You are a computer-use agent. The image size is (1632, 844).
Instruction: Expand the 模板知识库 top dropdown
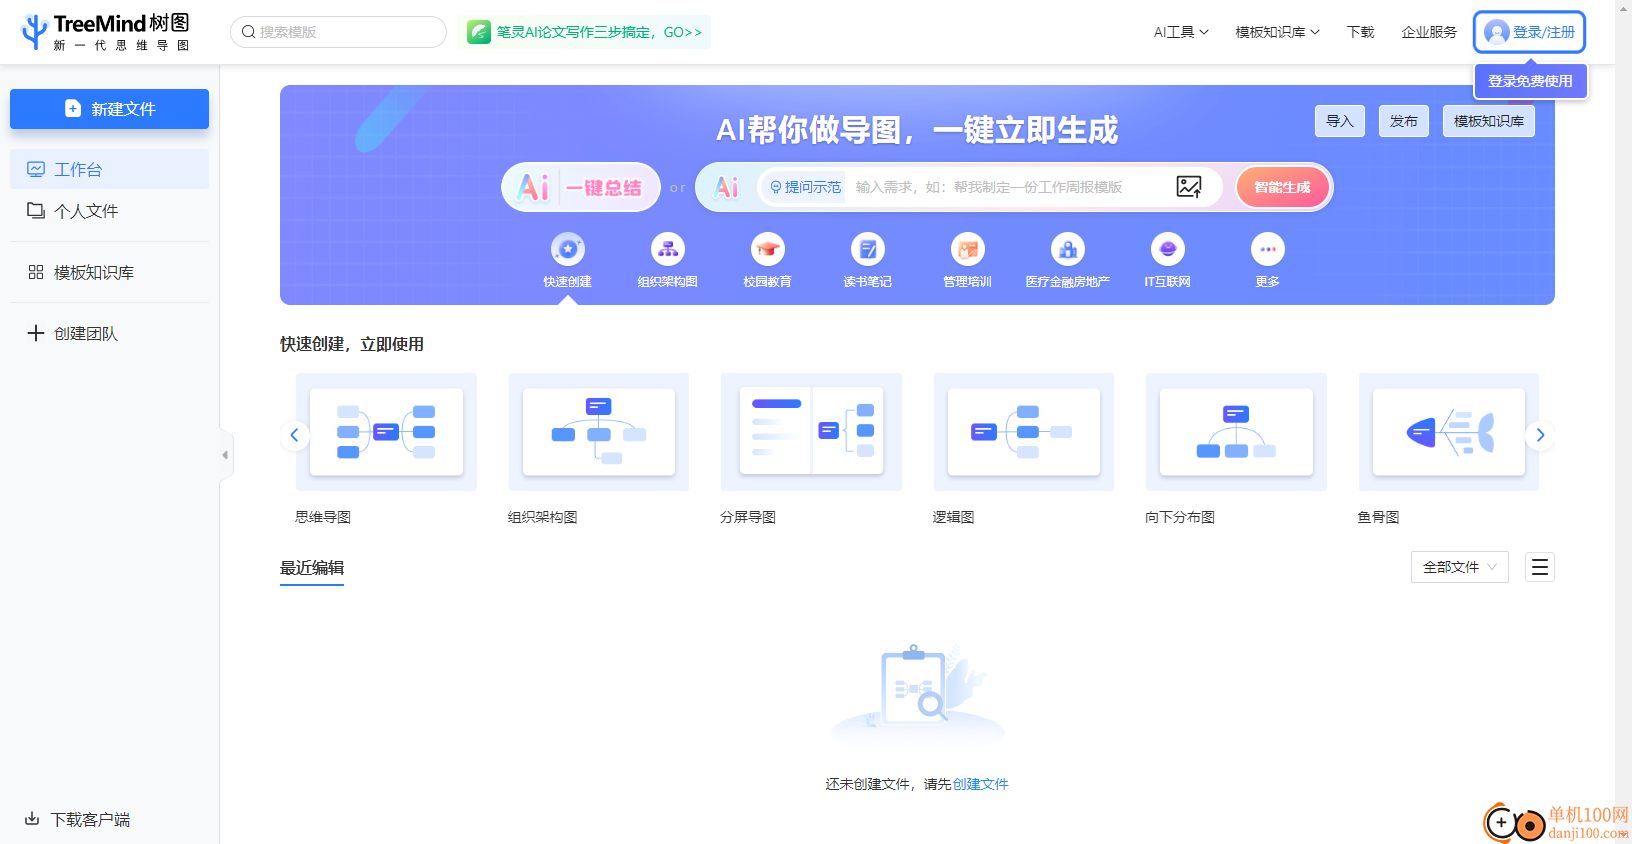coord(1277,32)
